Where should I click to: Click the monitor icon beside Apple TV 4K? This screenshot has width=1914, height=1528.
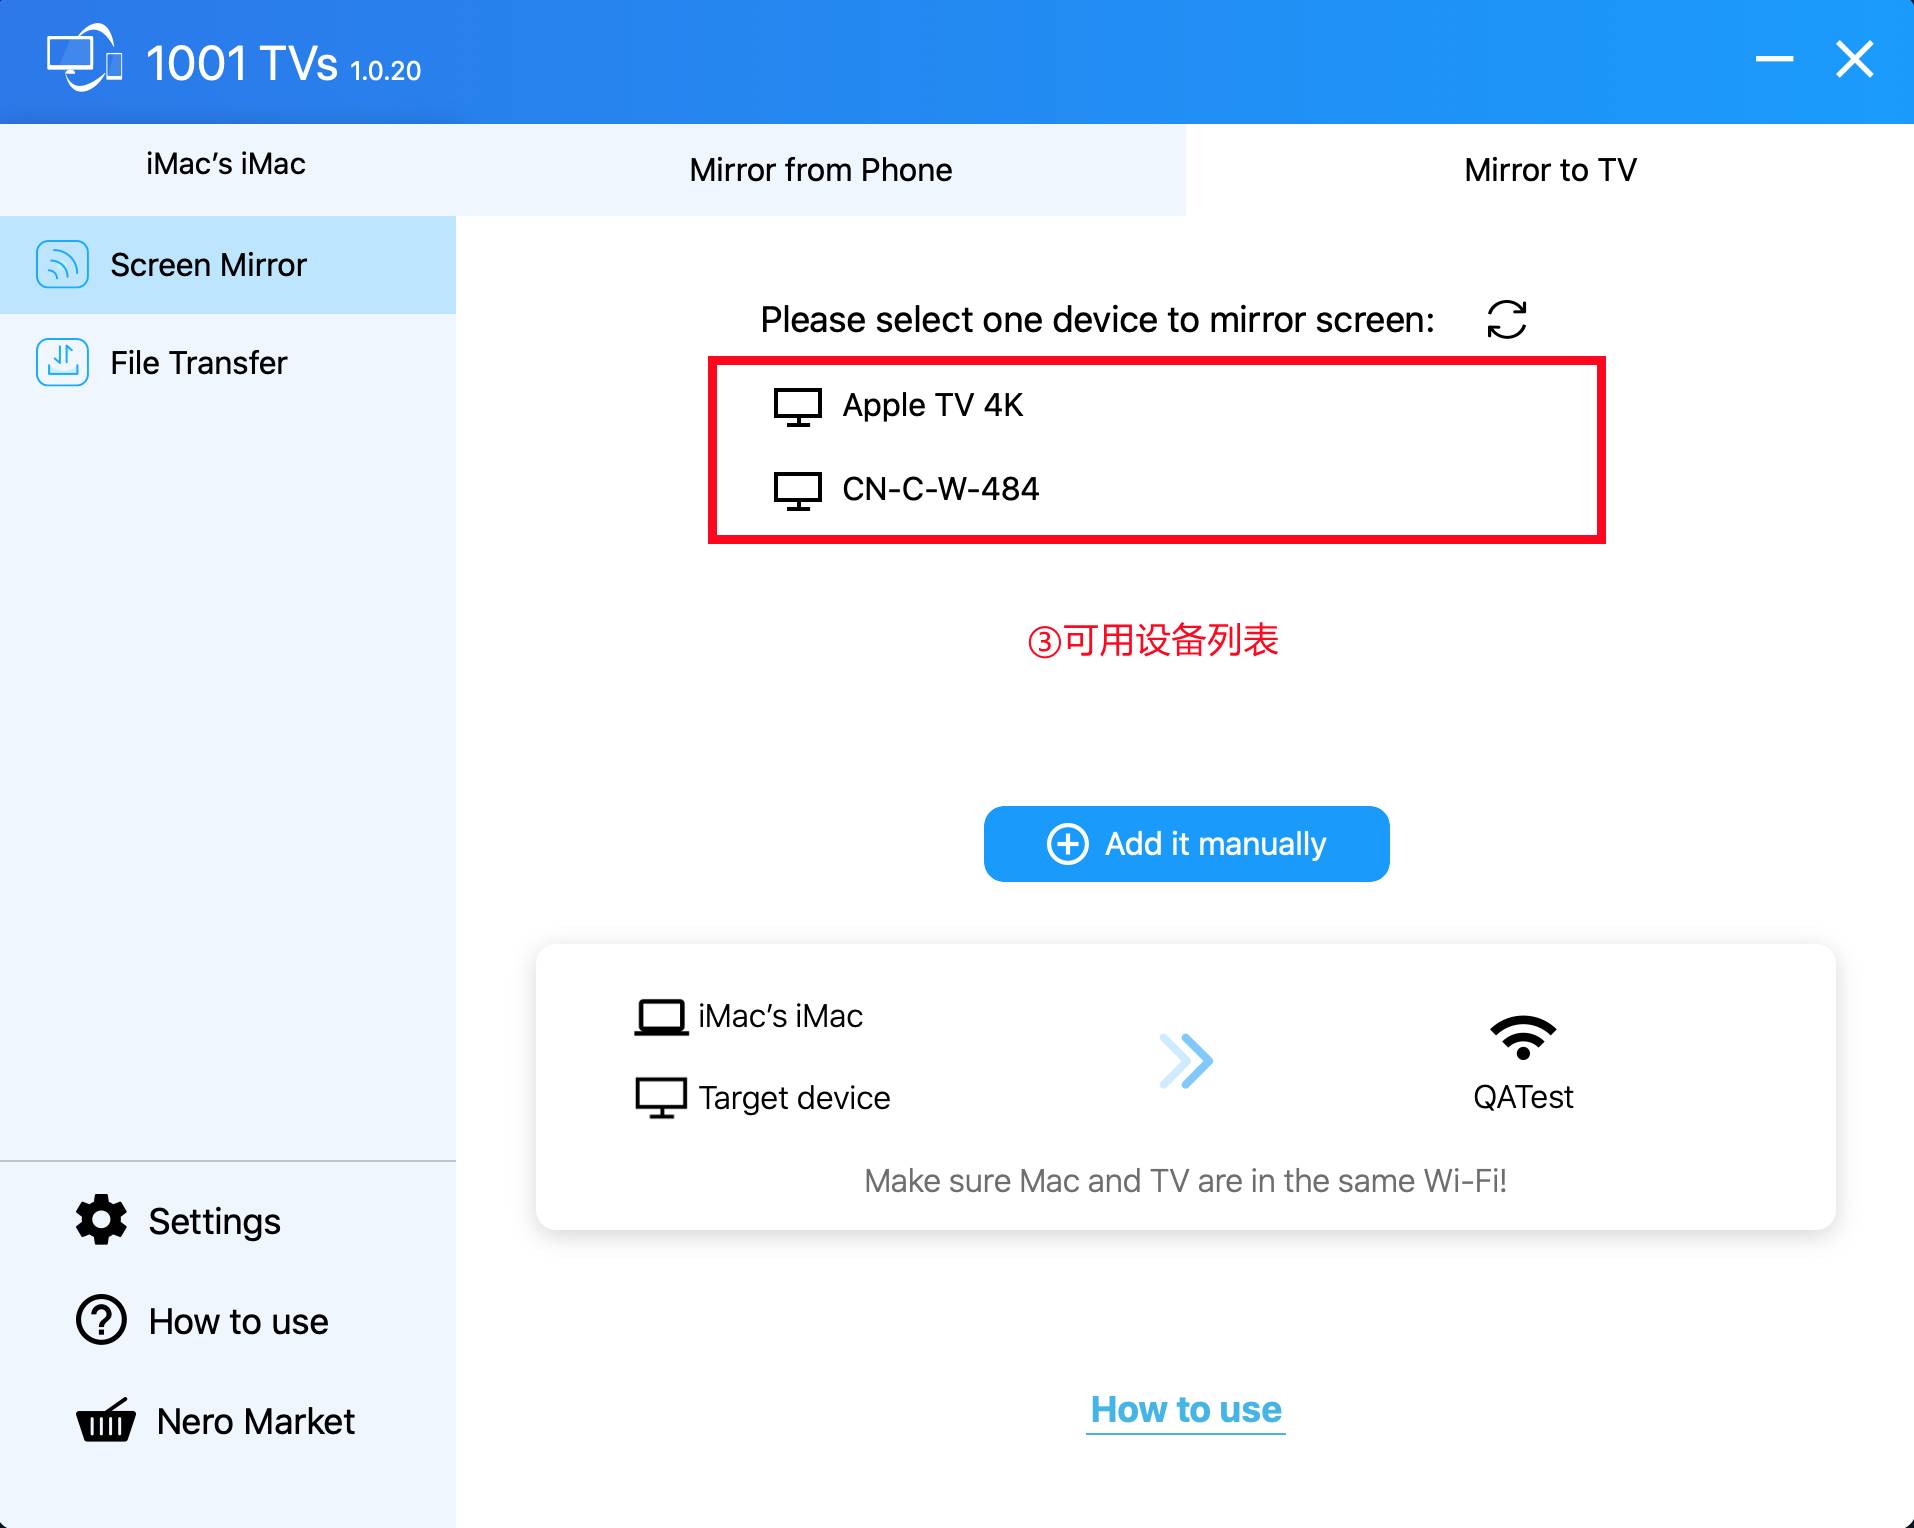coord(797,407)
